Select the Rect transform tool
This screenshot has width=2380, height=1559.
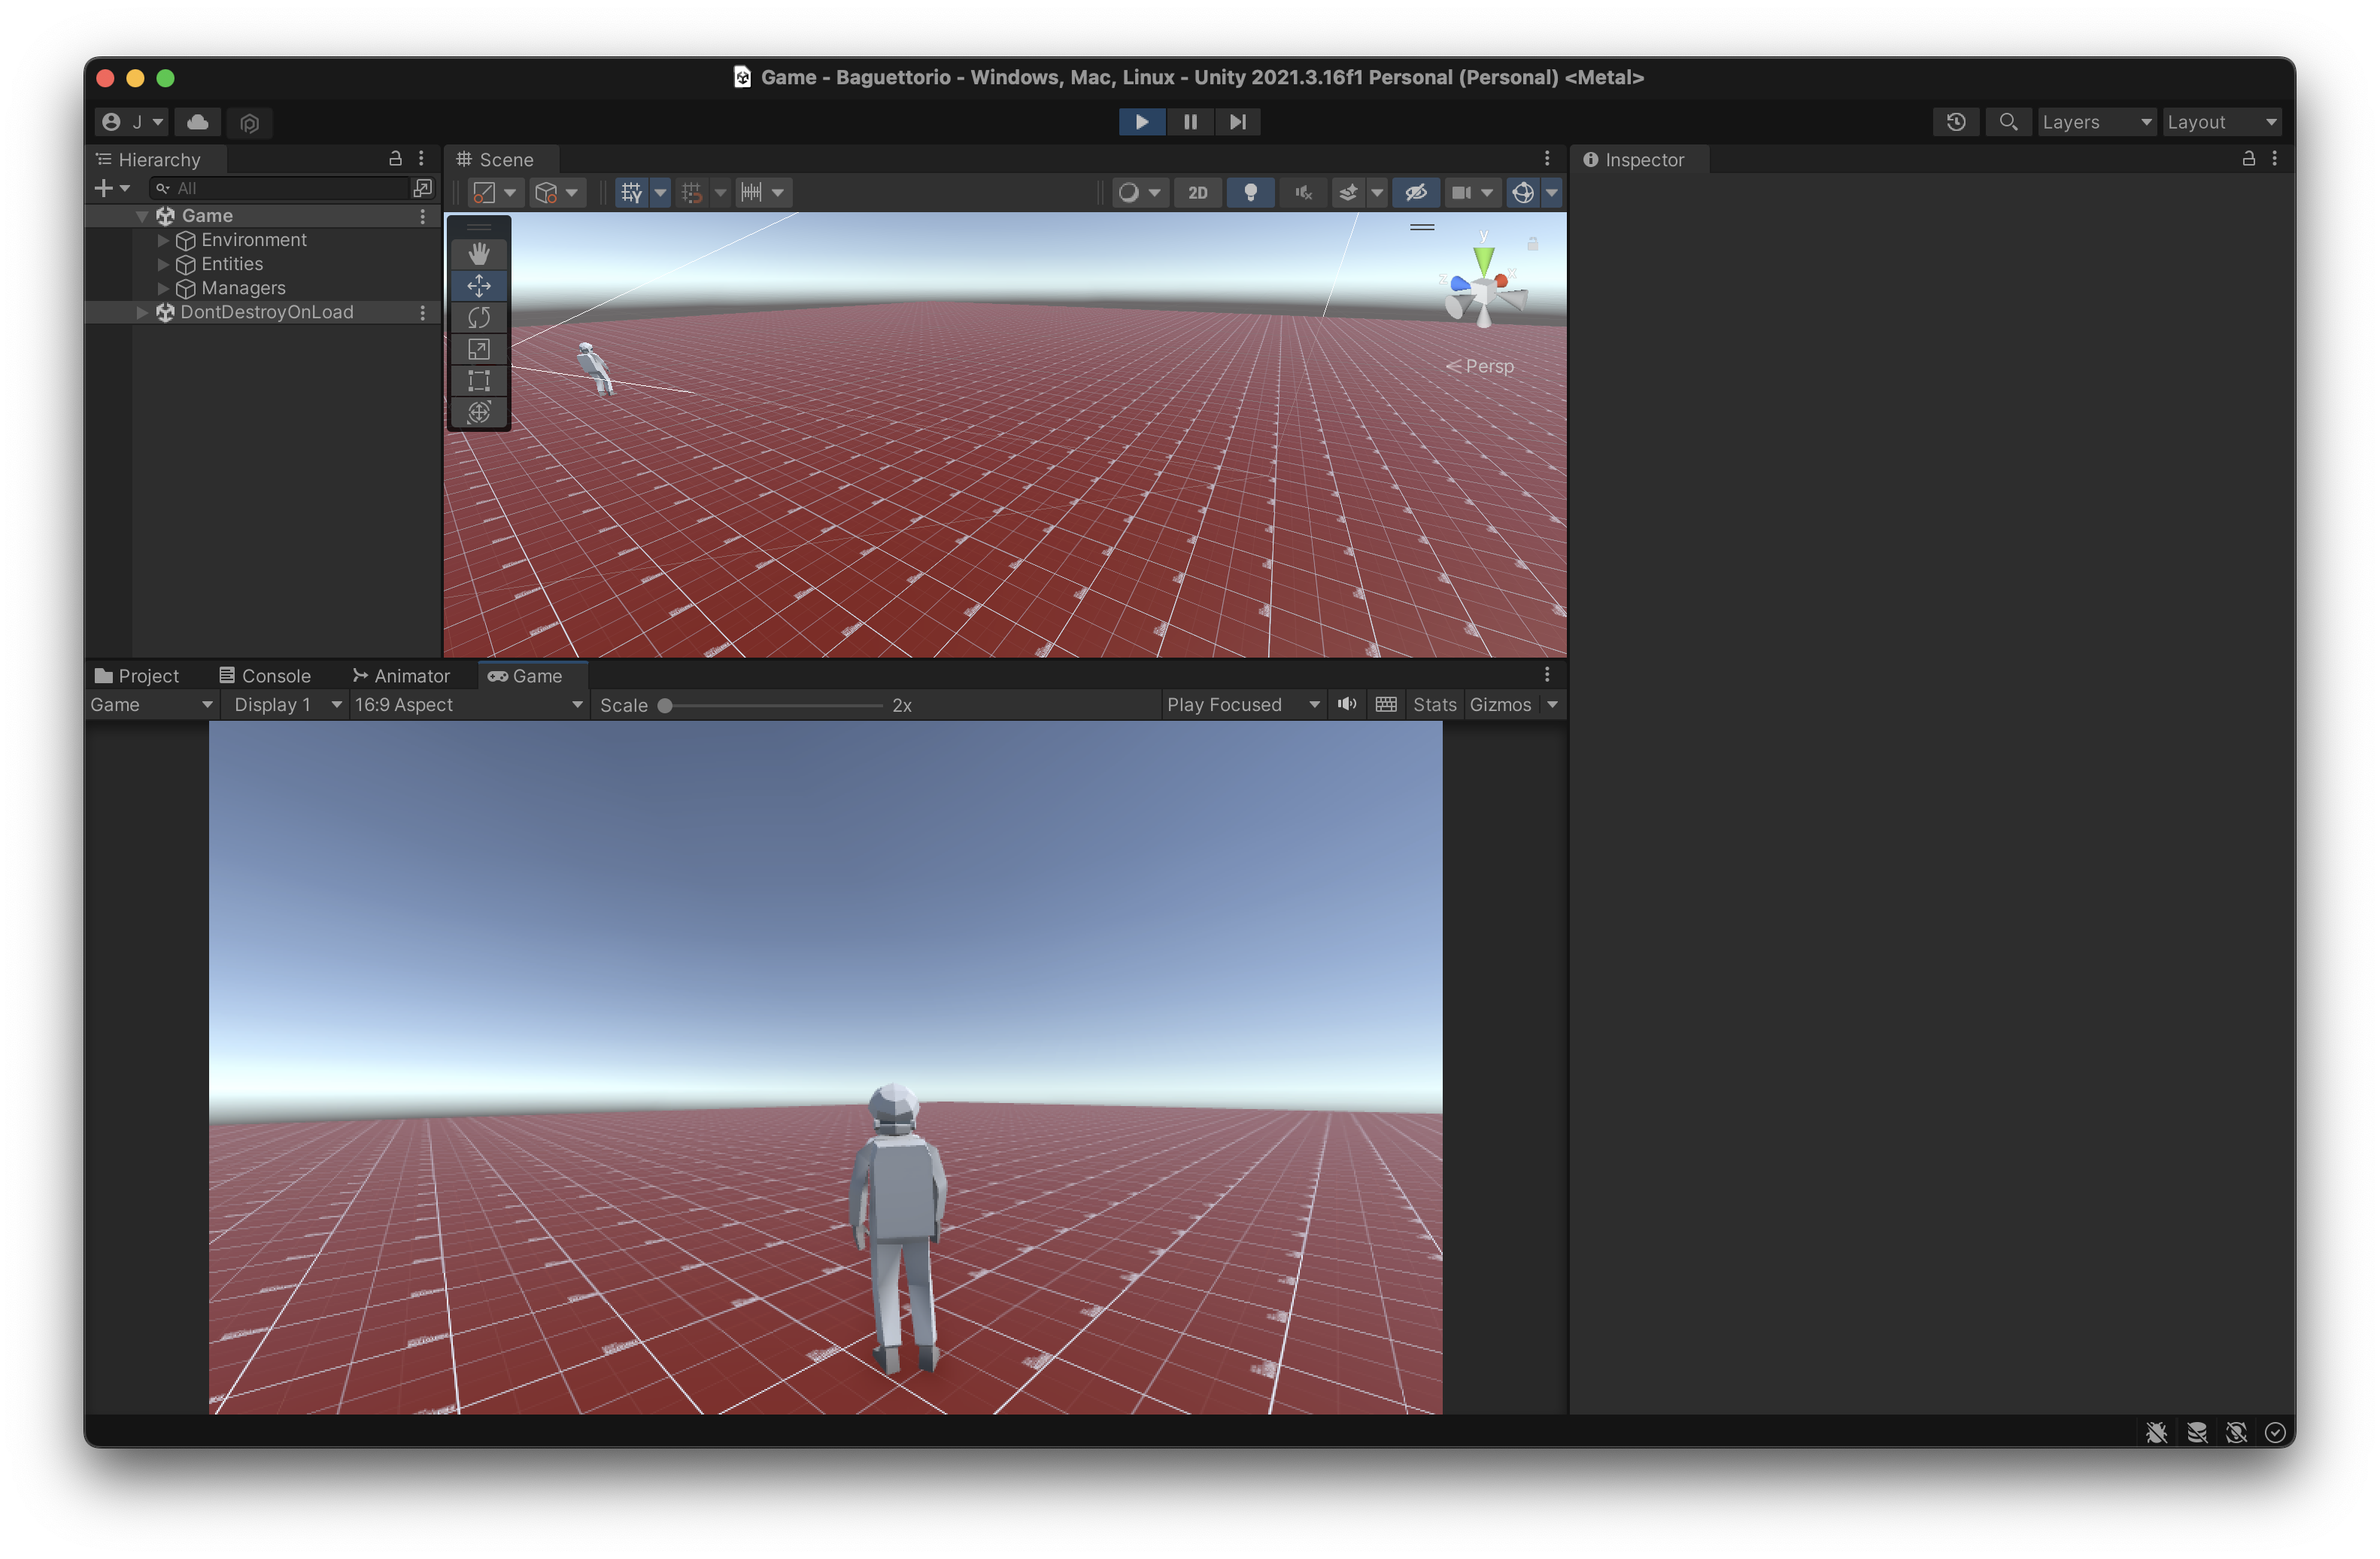click(479, 381)
